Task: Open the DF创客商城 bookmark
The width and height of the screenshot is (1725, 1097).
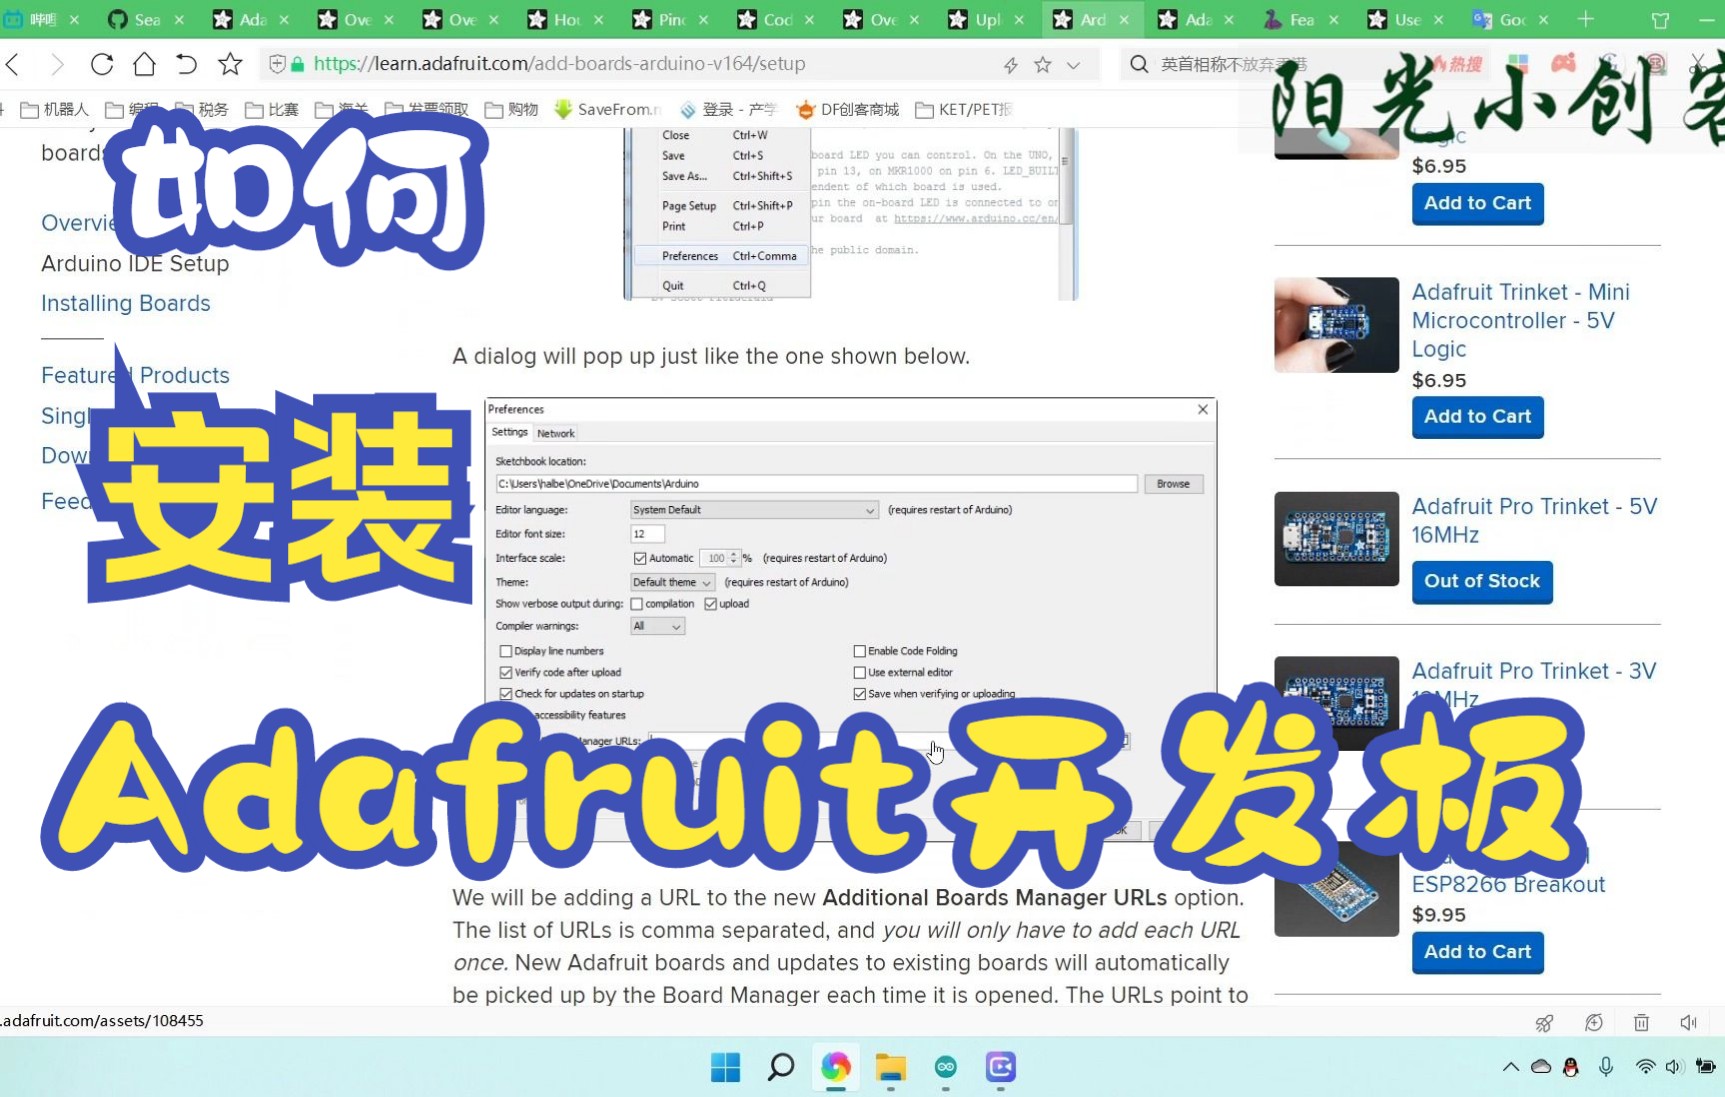Action: click(848, 109)
